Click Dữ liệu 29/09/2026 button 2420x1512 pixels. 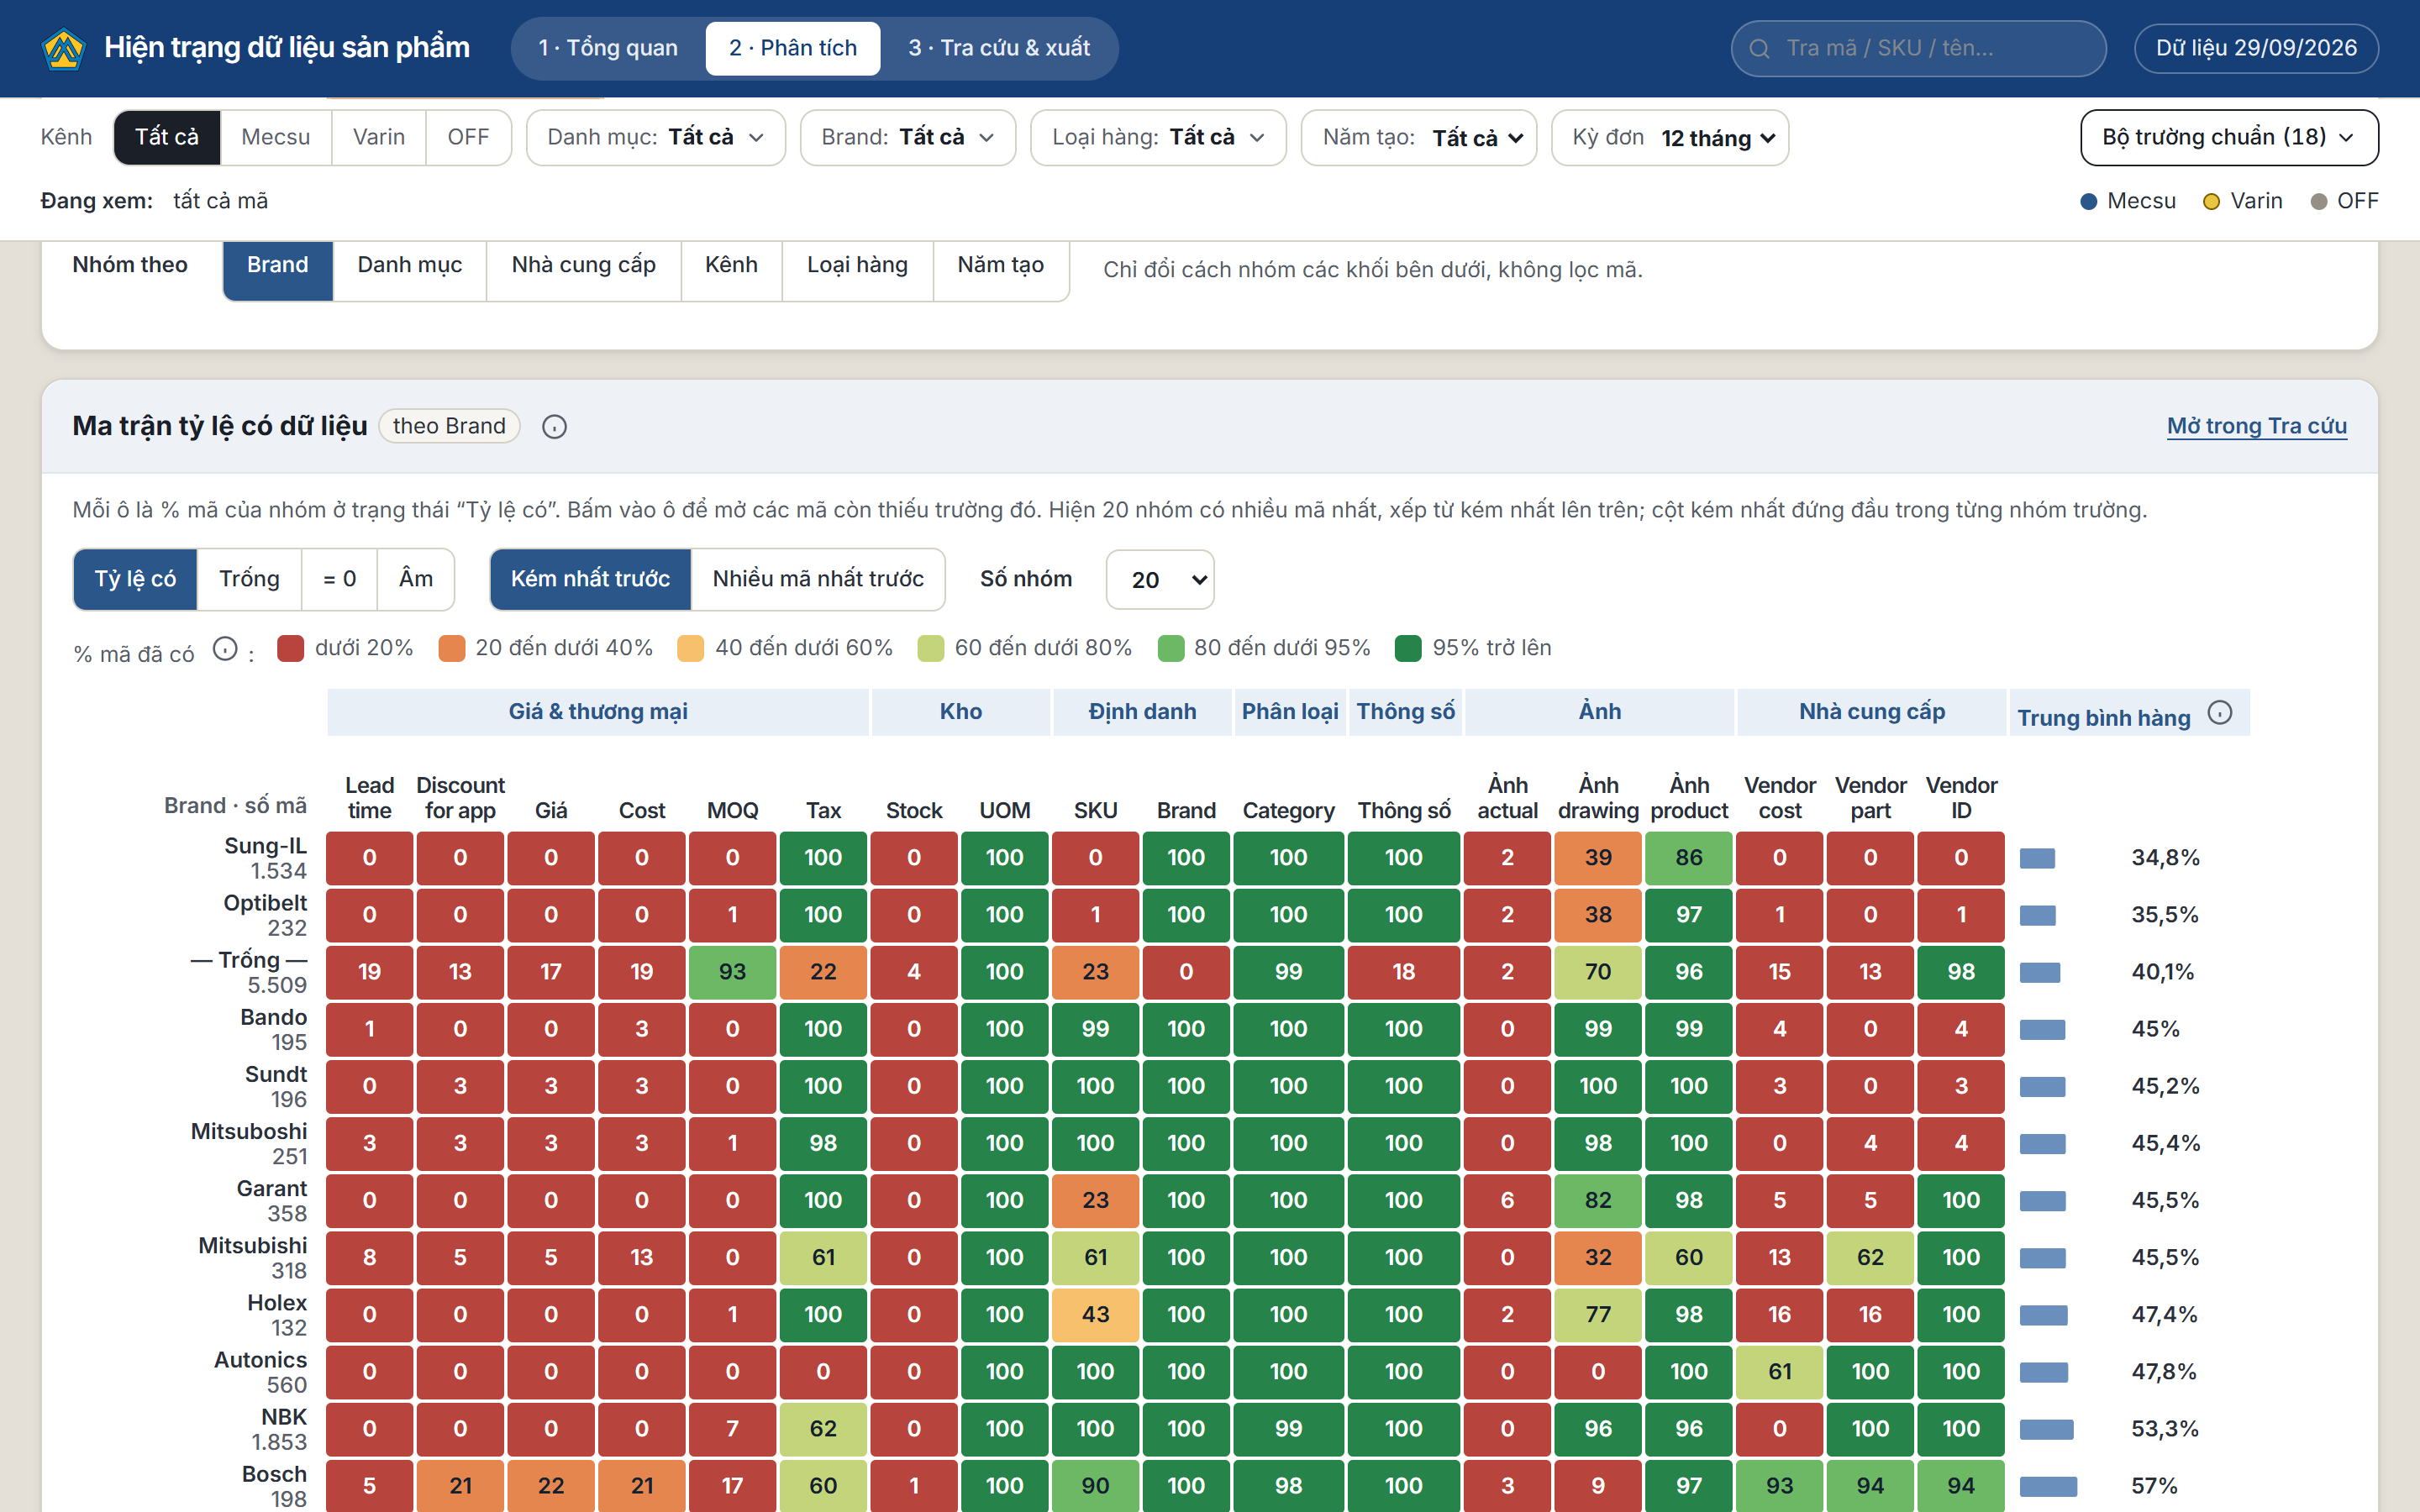click(x=2256, y=48)
